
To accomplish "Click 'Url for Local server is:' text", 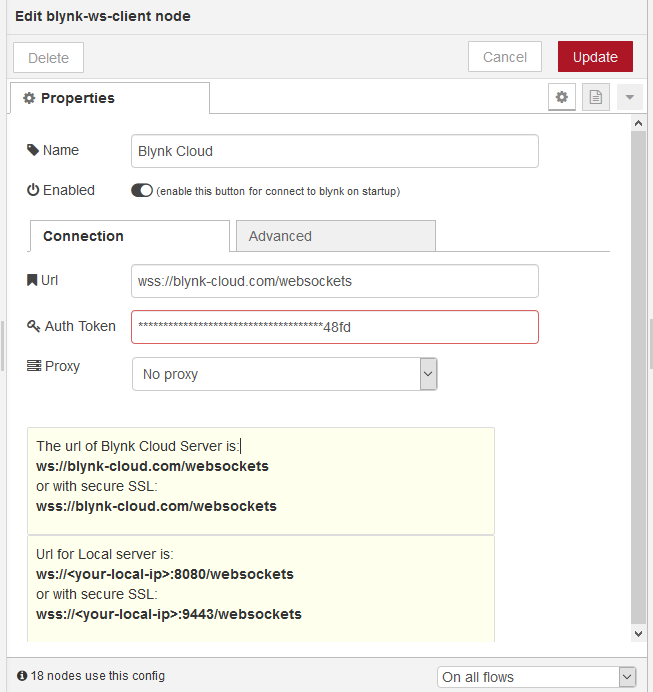I will (105, 554).
